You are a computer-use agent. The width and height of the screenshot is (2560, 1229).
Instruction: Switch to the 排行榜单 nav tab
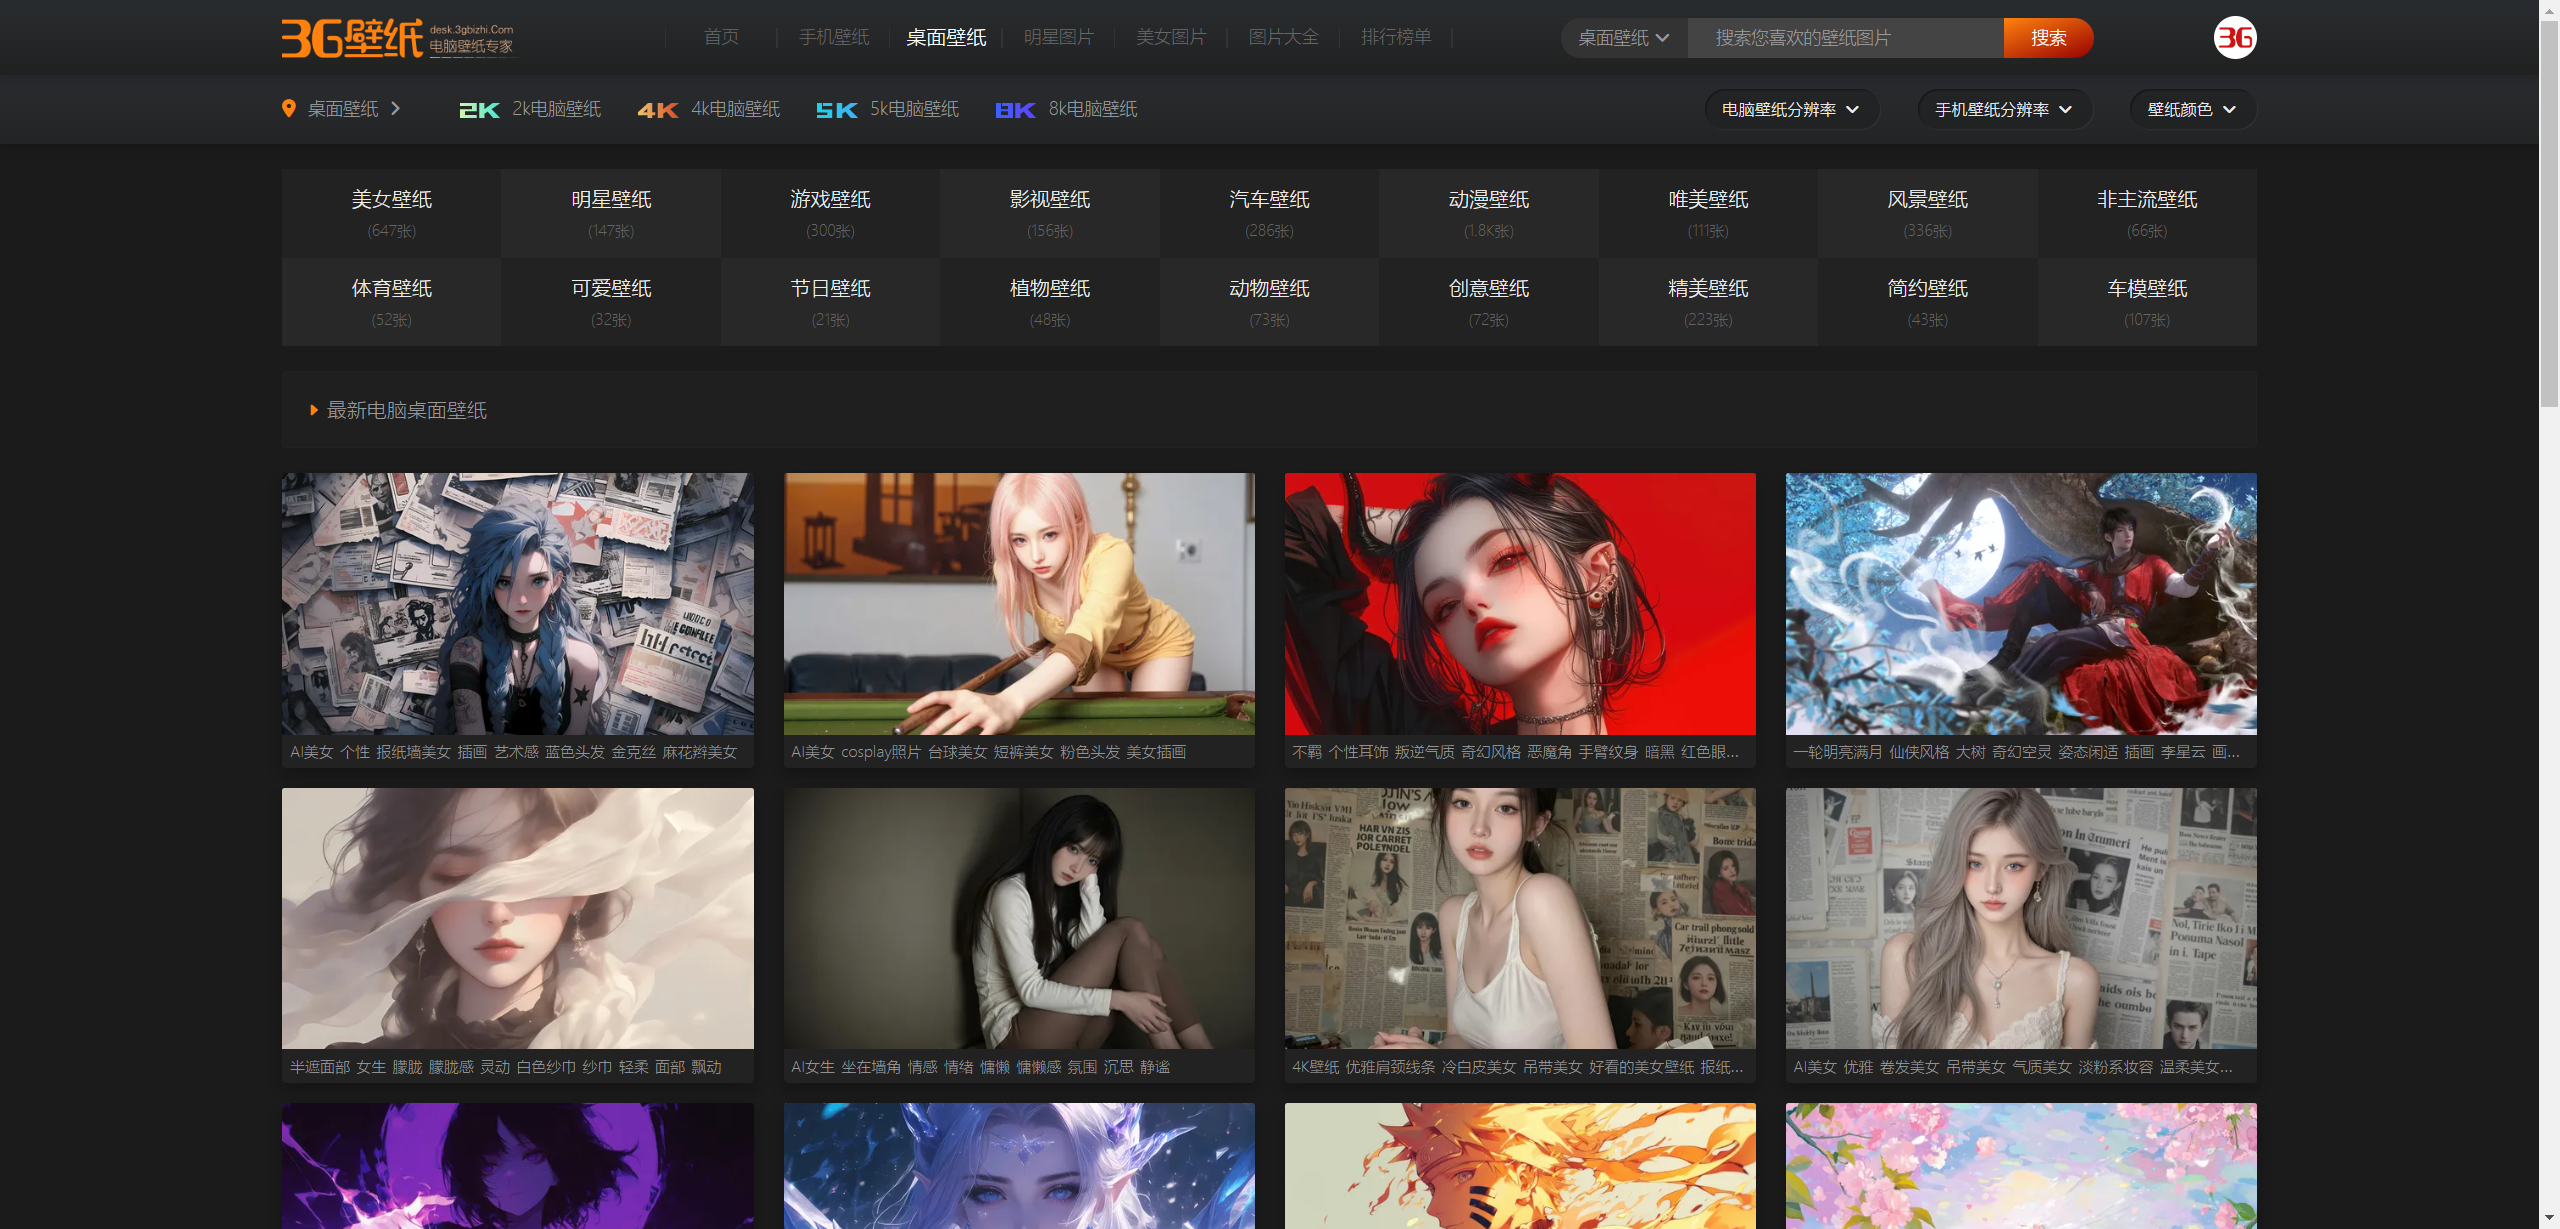(x=1395, y=37)
